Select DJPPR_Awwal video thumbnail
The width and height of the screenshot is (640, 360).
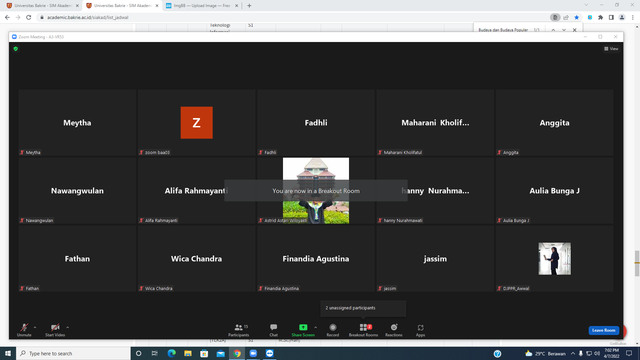click(x=554, y=259)
